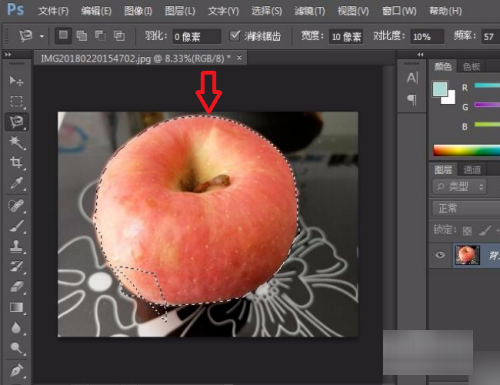Select the Gradient tool
Screen dimensions: 500x385
tap(16, 307)
